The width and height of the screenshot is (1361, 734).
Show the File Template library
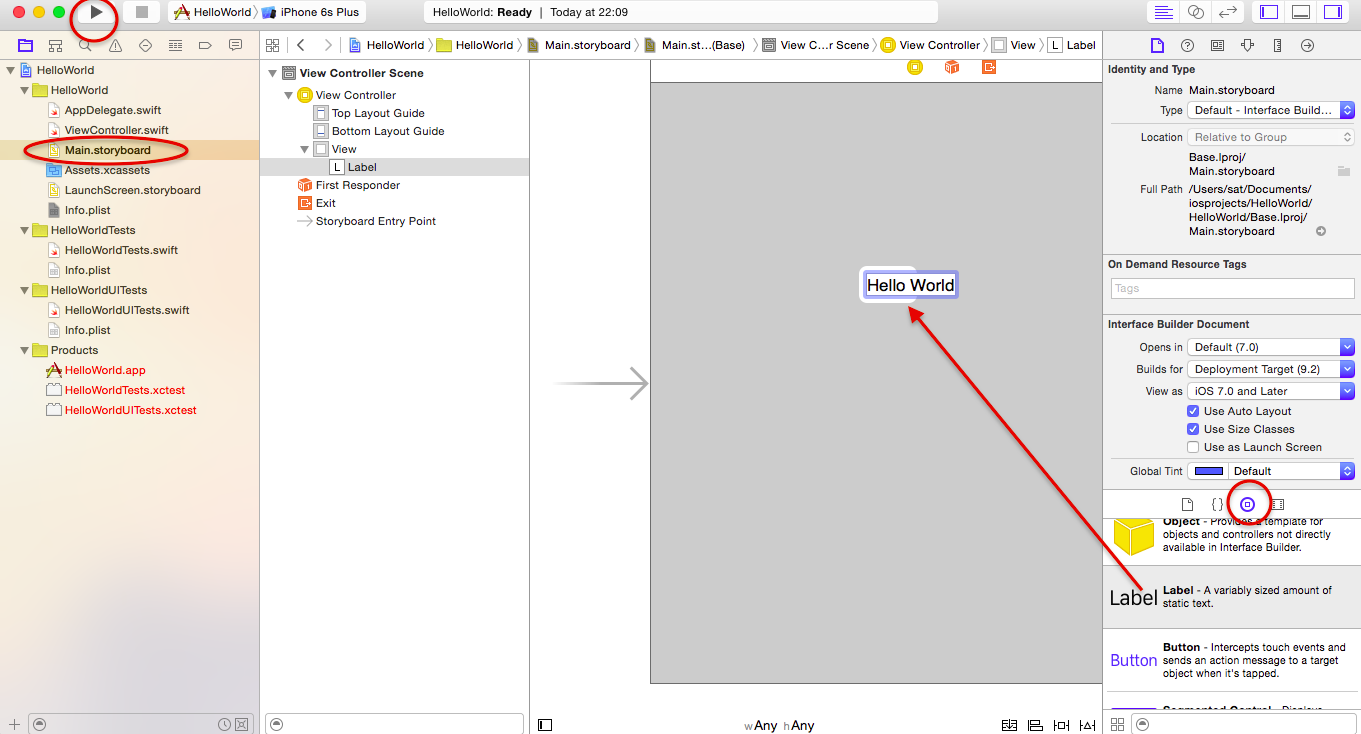click(x=1187, y=504)
